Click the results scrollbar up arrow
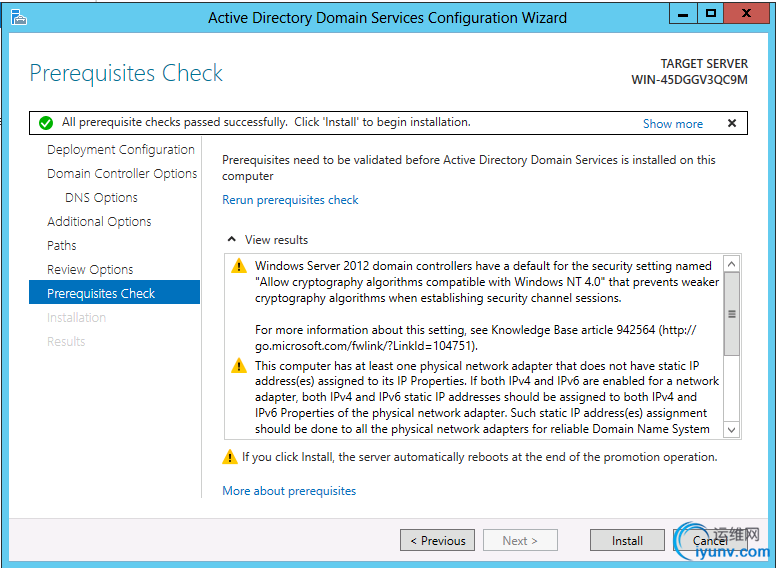 click(x=731, y=264)
